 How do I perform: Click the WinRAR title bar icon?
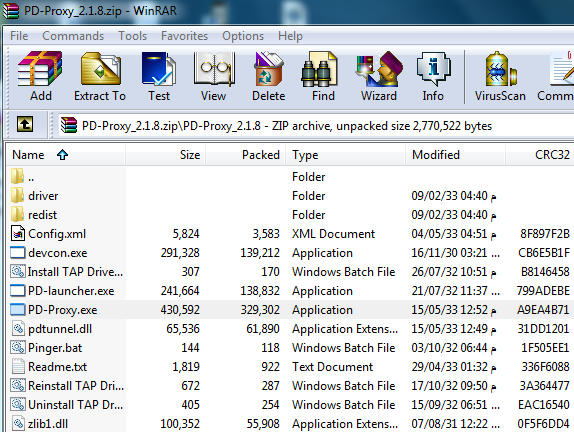tap(10, 10)
